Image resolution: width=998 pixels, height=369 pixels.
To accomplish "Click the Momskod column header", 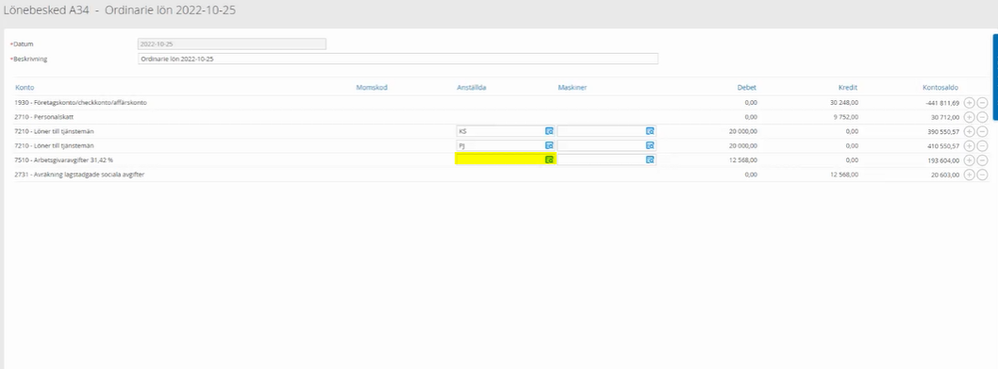I will point(372,88).
